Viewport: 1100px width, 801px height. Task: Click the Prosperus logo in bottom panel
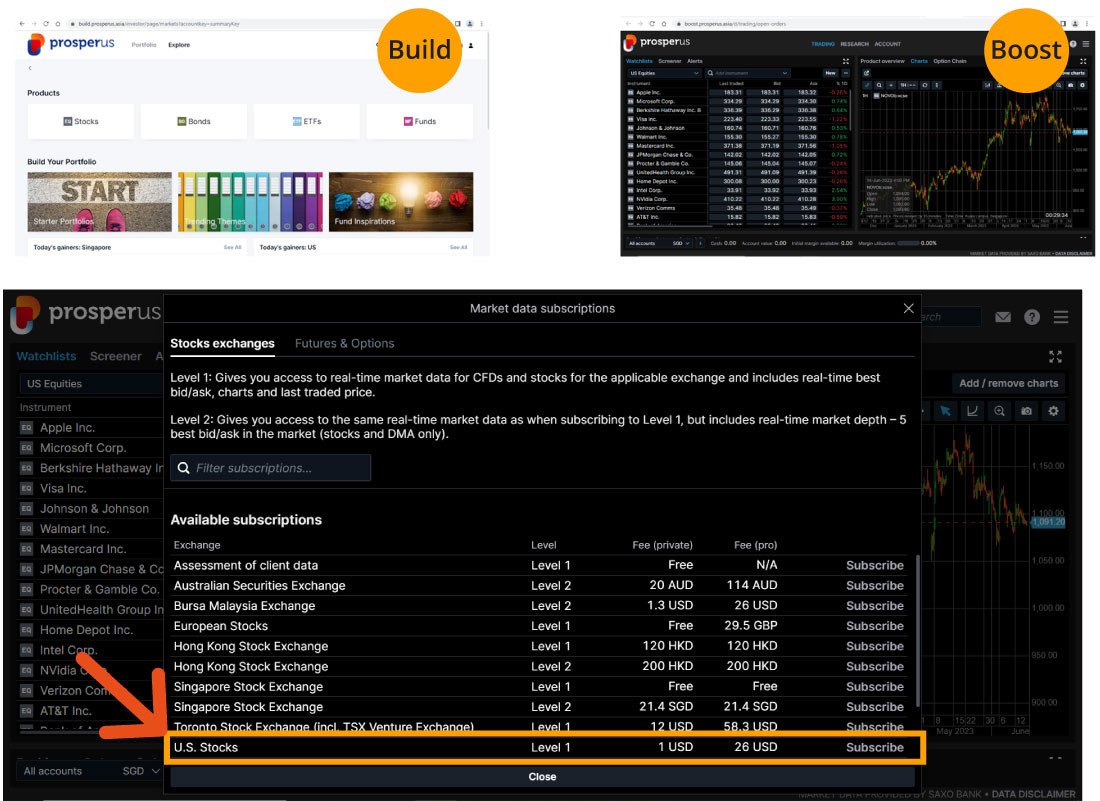click(86, 314)
